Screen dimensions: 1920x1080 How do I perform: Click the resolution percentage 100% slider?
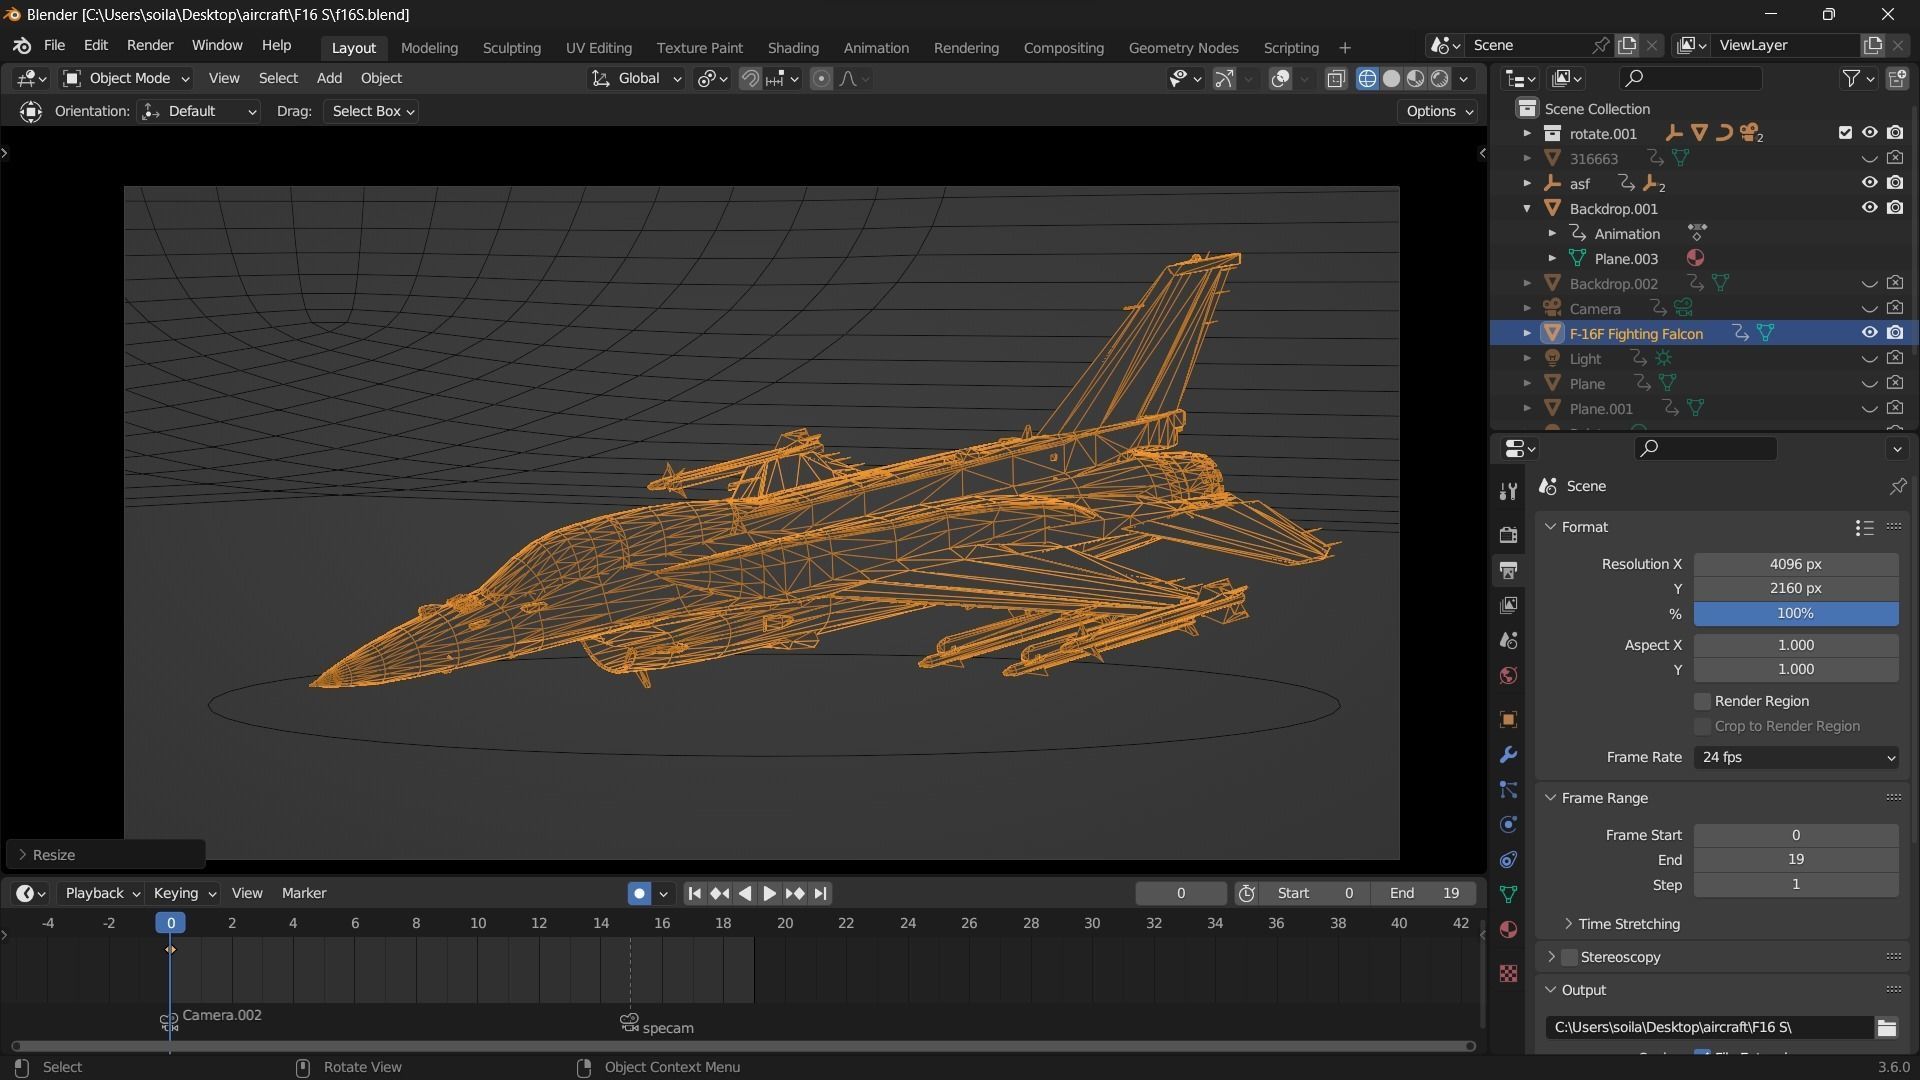coord(1796,614)
